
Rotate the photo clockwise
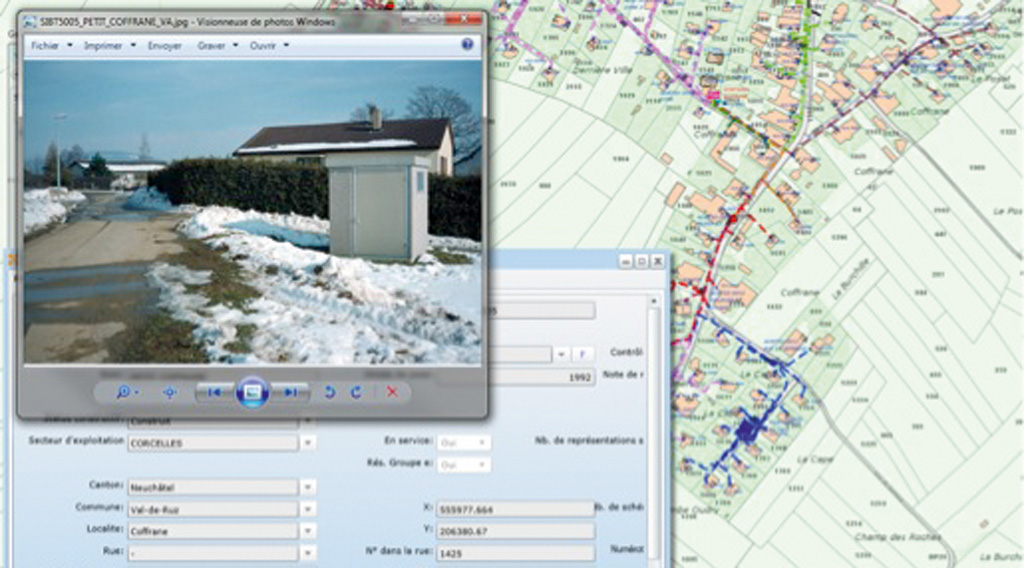[x=355, y=392]
